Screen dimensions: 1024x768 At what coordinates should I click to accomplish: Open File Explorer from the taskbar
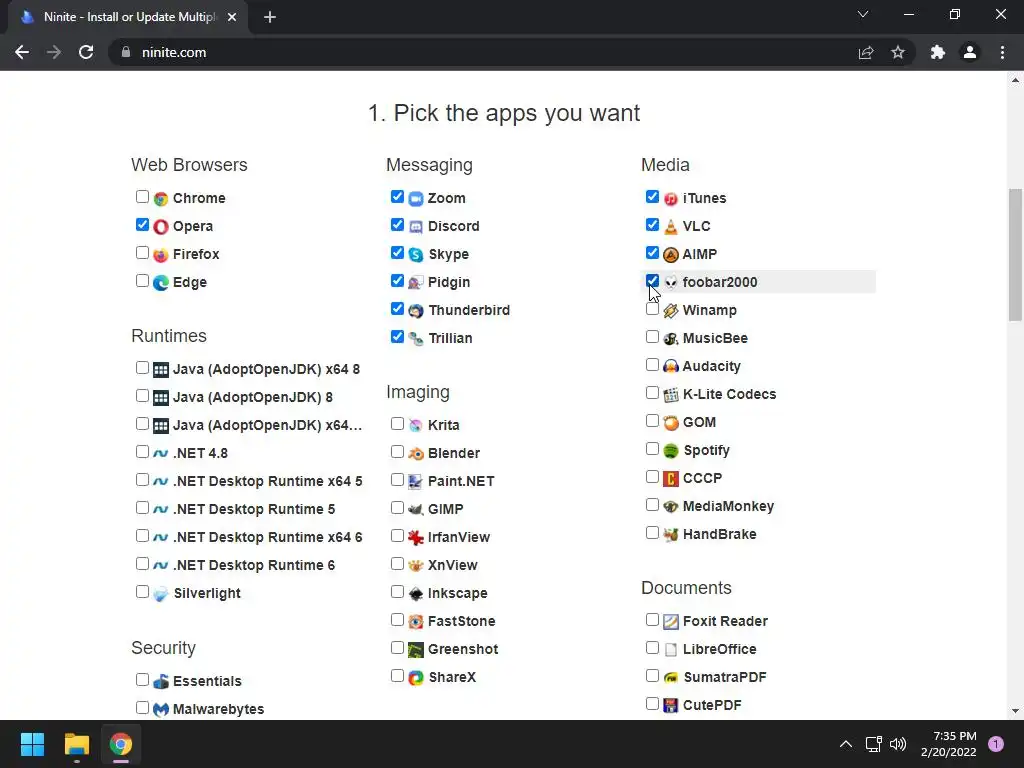76,744
